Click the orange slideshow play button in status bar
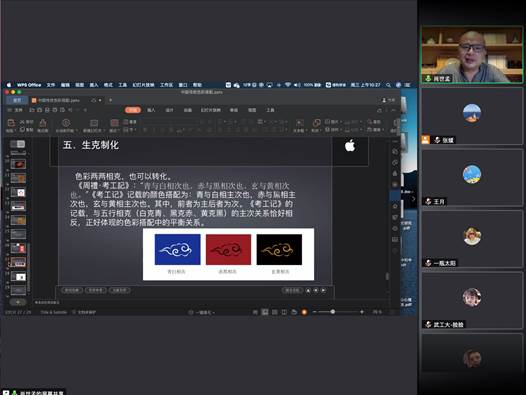Screen dimensions: 526x395 [304, 312]
